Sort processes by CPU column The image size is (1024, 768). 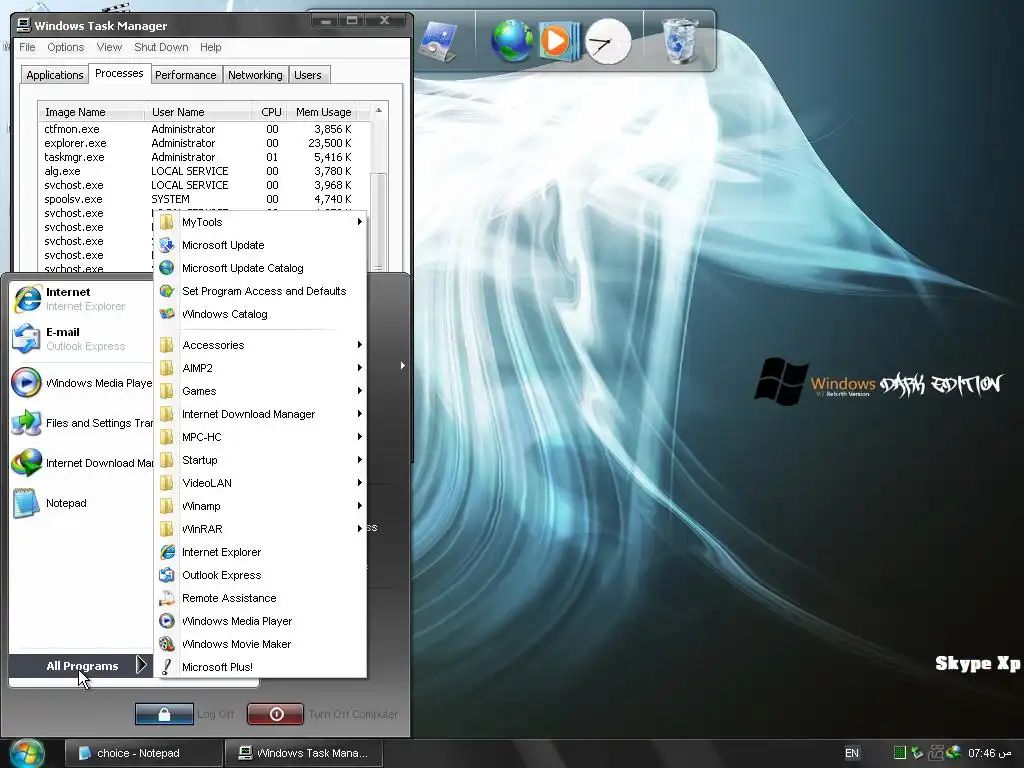pyautogui.click(x=270, y=112)
